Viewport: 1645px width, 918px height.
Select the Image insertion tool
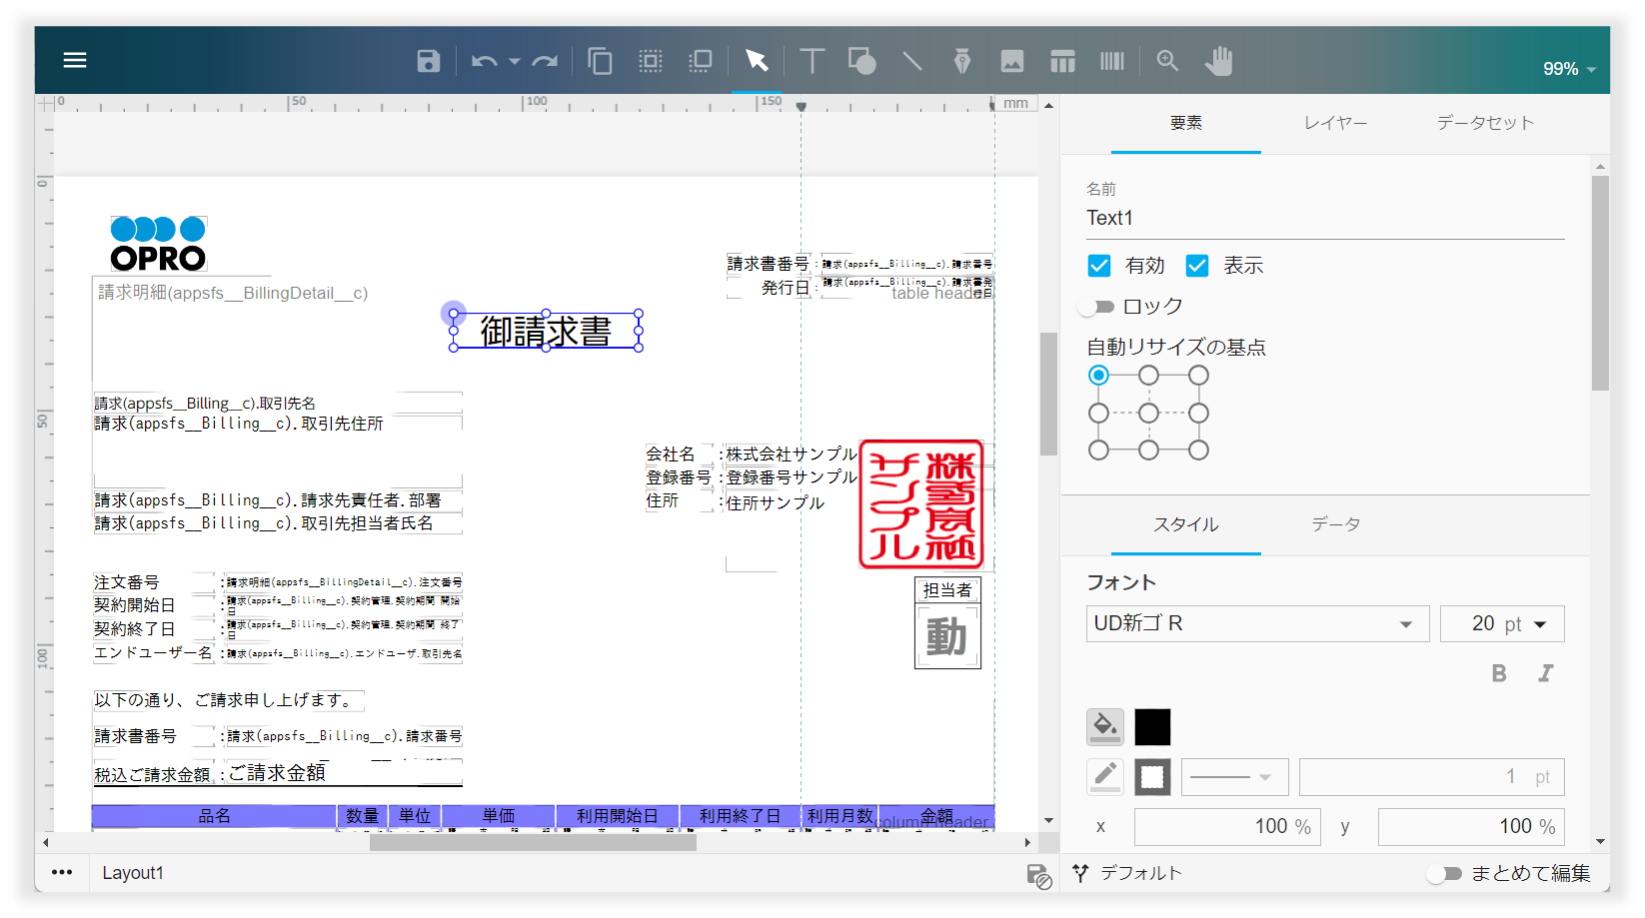[1012, 61]
